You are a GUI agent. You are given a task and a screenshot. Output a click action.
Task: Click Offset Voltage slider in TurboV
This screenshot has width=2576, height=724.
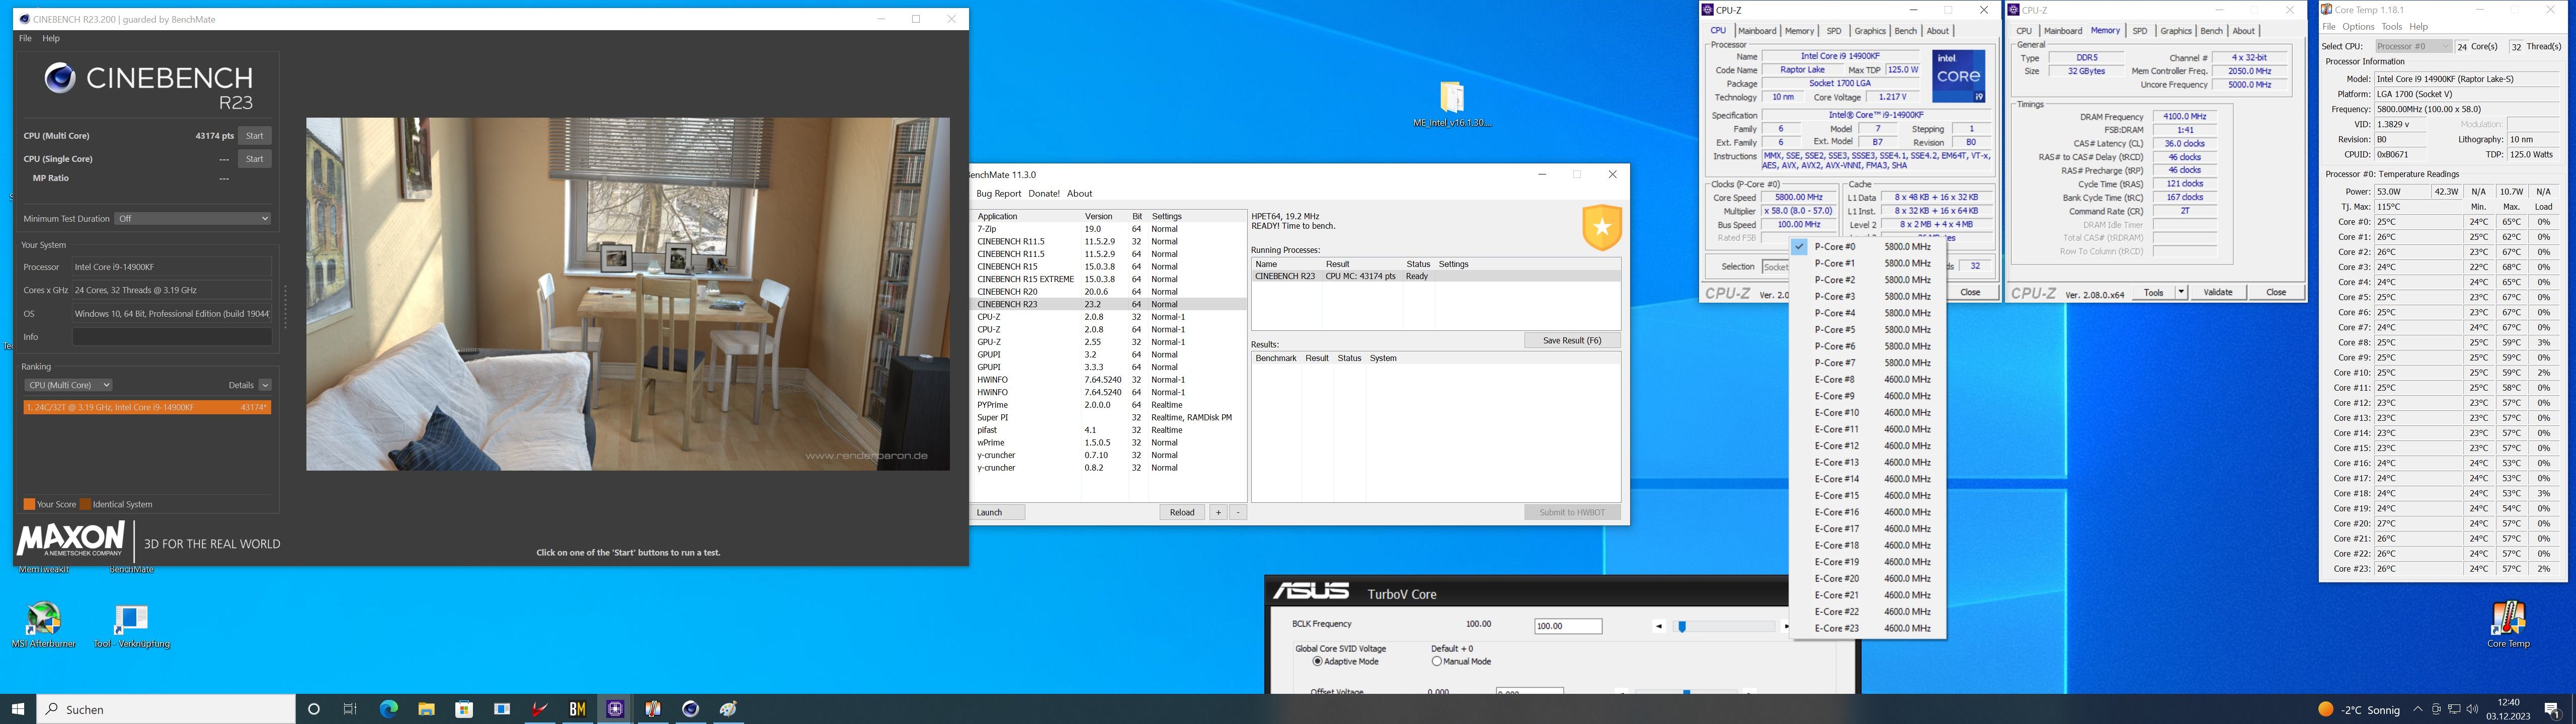(1687, 692)
